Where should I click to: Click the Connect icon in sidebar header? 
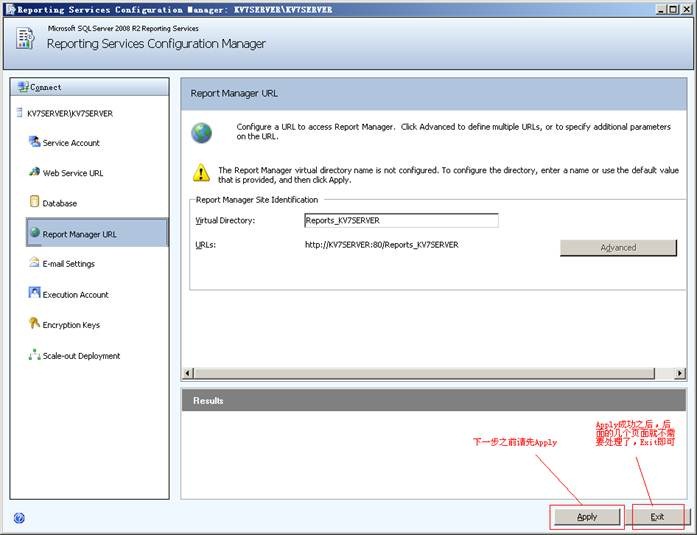pos(23,87)
